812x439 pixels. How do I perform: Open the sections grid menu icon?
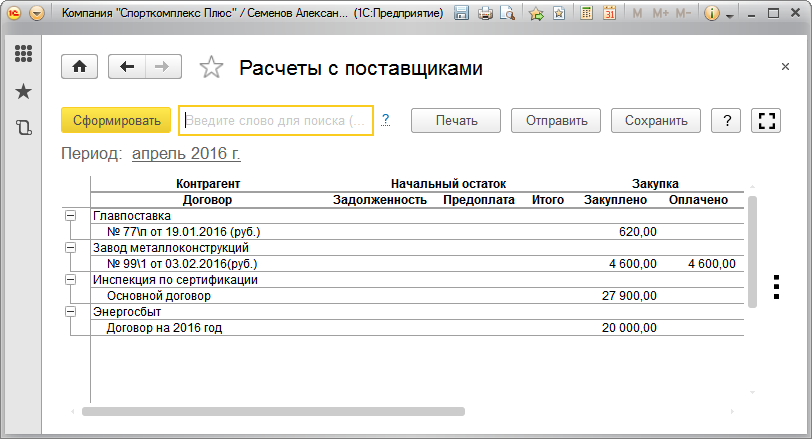point(23,53)
